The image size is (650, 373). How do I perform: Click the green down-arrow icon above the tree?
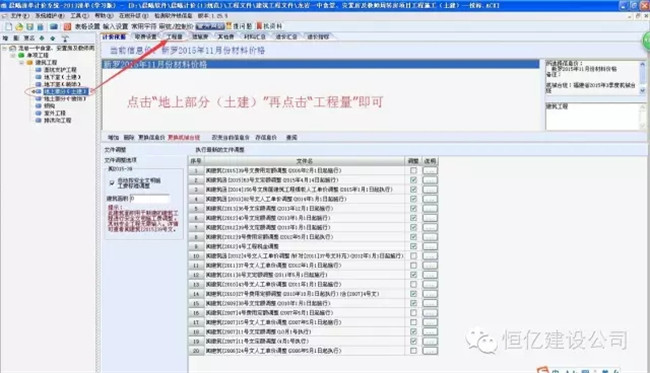(x=52, y=38)
